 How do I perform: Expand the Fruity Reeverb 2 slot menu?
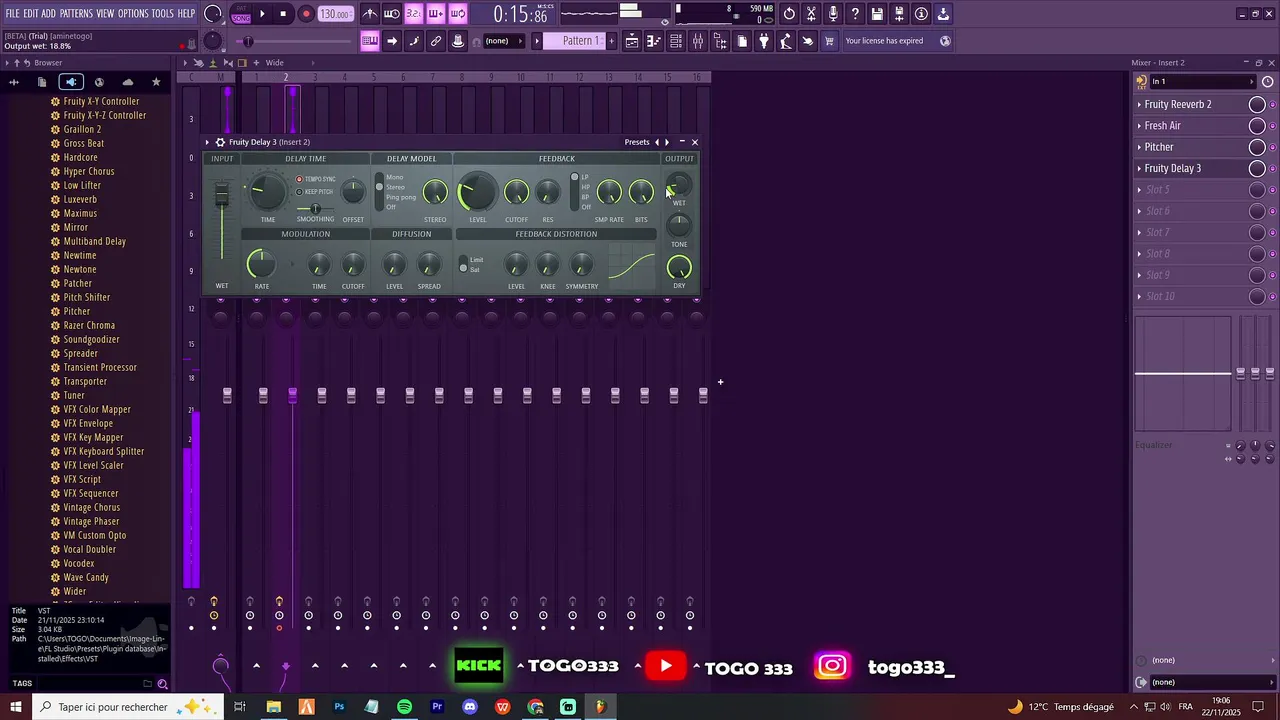(x=1139, y=104)
